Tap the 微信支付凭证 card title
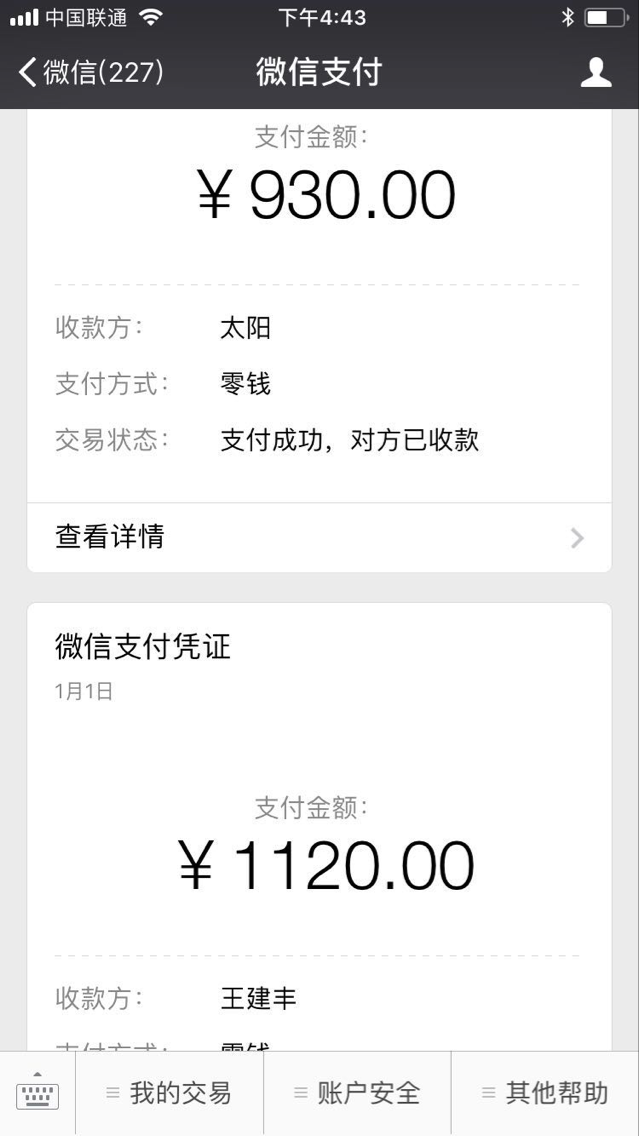 143,646
